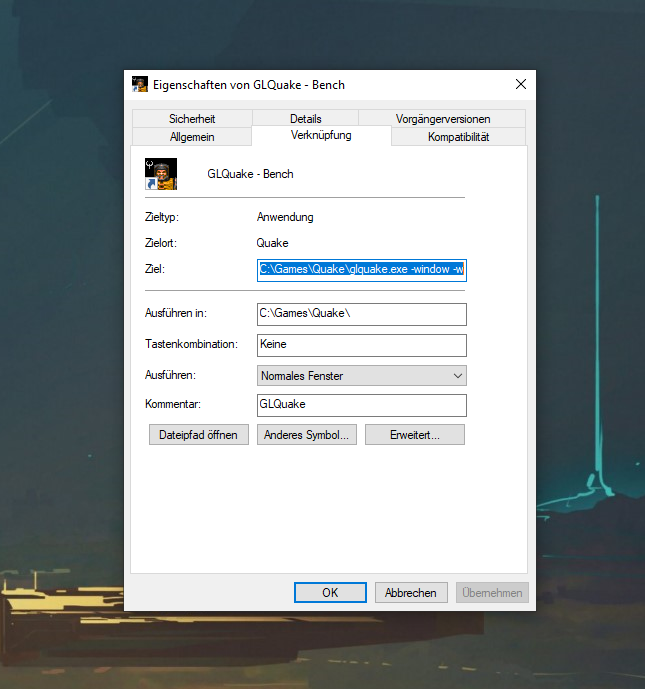Select the Vorgängerversionen tab
Screen dimensions: 645x689
pyautogui.click(x=442, y=119)
